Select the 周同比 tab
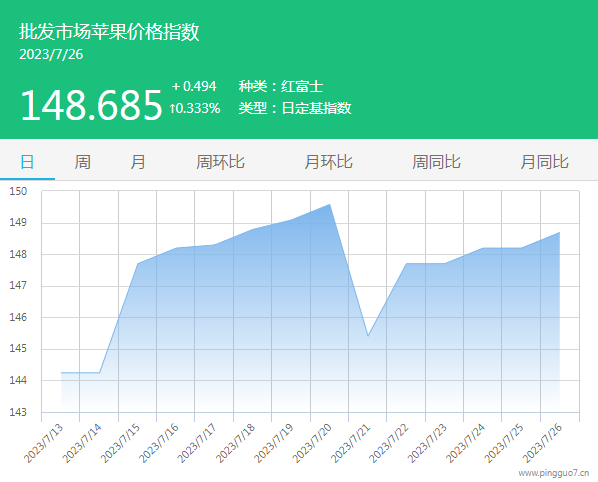This screenshot has height=482, width=598. [436, 162]
